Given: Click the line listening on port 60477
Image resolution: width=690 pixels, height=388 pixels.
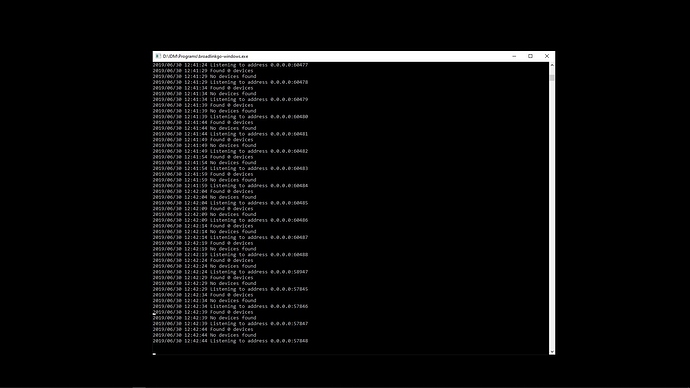Looking at the screenshot, I should (x=231, y=65).
